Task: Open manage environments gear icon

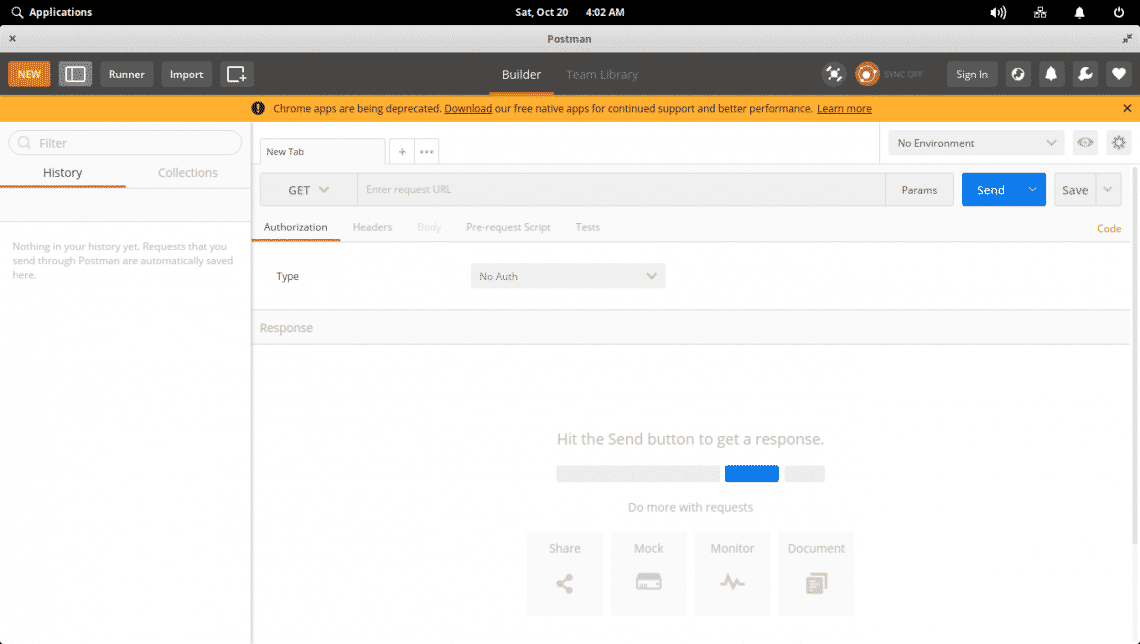Action: [1118, 142]
